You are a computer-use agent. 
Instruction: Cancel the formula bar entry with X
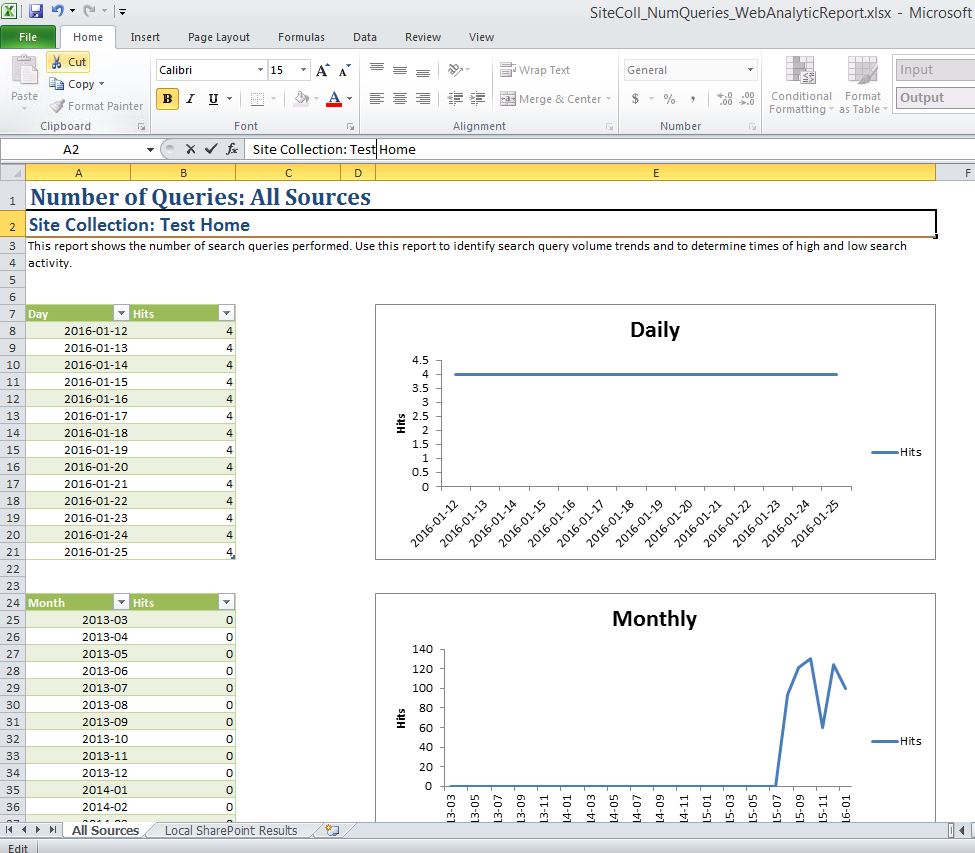click(190, 149)
